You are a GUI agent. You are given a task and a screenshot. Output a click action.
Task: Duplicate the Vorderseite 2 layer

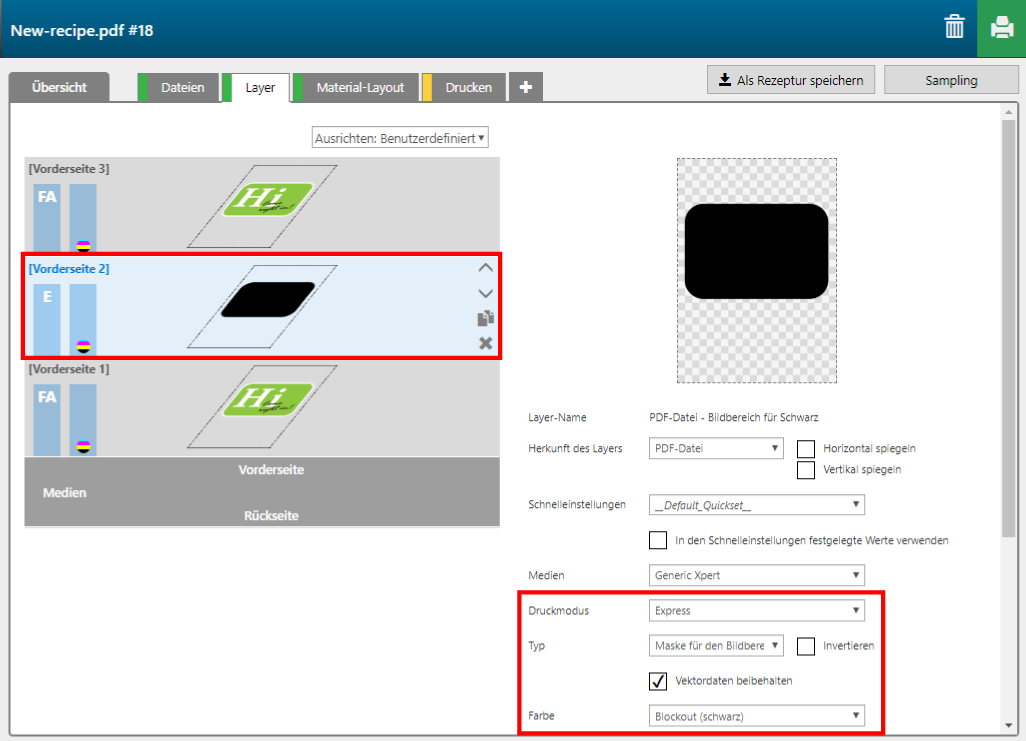pos(485,318)
